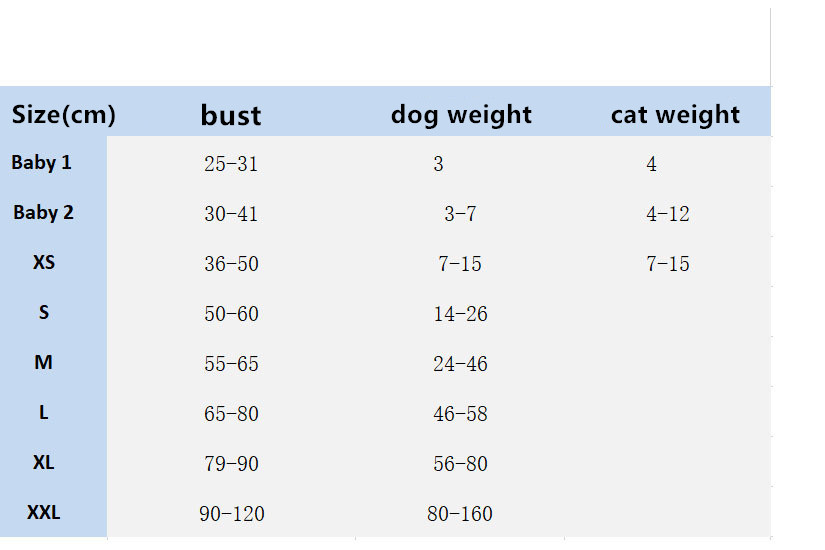
Task: Click the XS size label
Action: coord(44,262)
